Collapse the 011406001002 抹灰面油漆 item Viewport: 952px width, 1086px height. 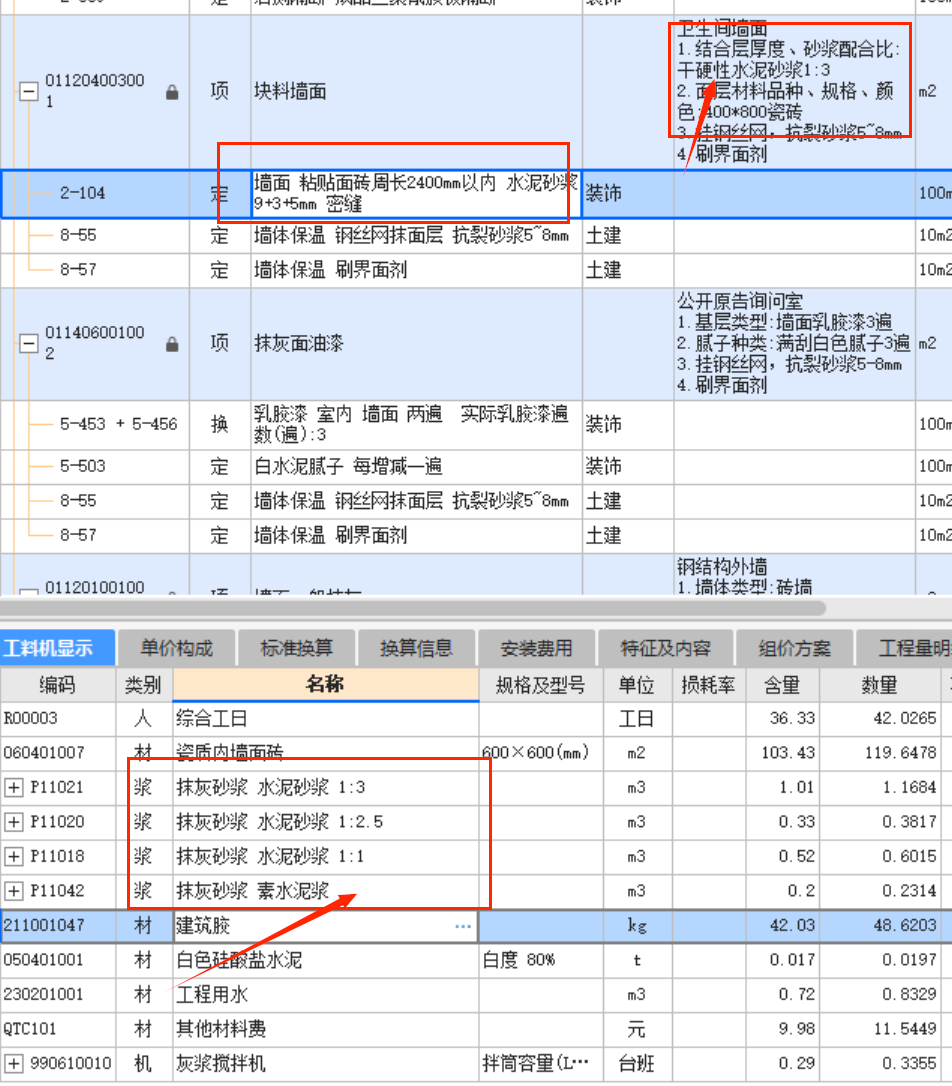(28, 343)
